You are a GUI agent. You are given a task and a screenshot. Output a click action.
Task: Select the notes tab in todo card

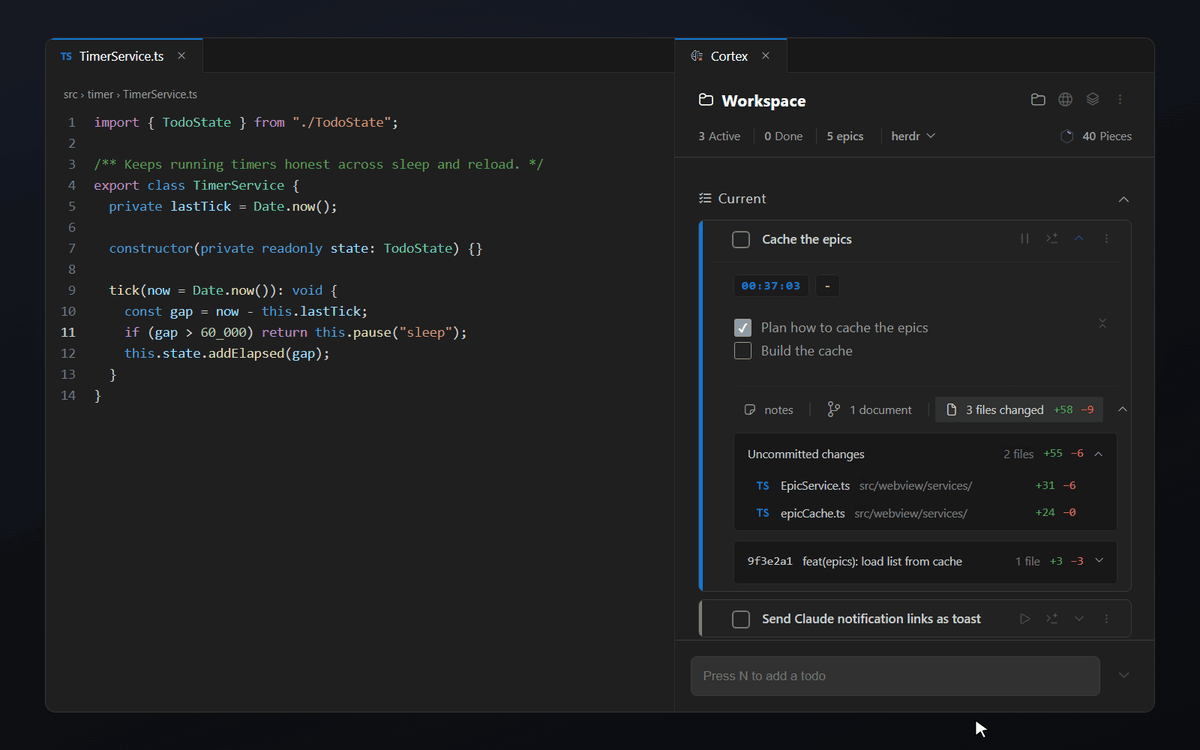(769, 410)
